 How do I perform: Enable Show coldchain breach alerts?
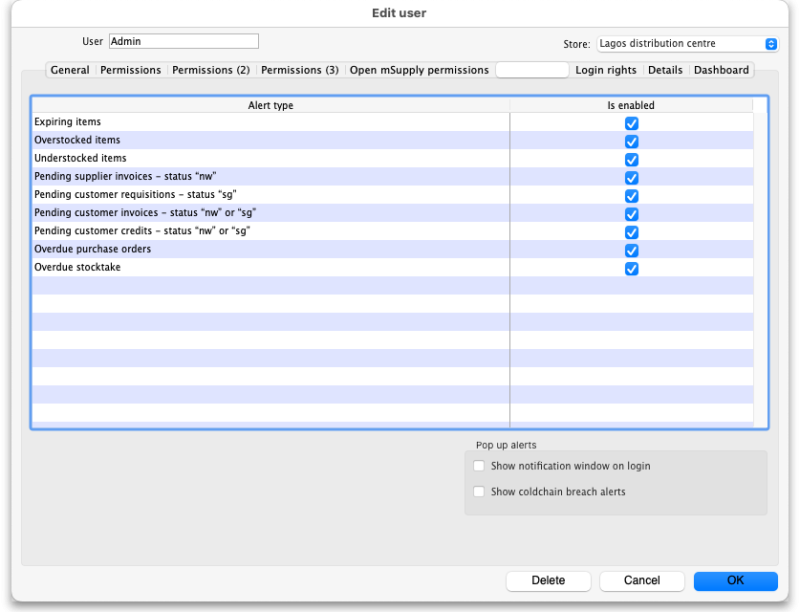479,491
